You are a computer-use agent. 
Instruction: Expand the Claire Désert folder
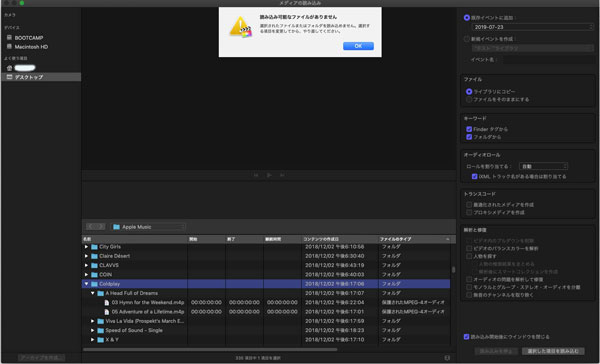point(86,256)
